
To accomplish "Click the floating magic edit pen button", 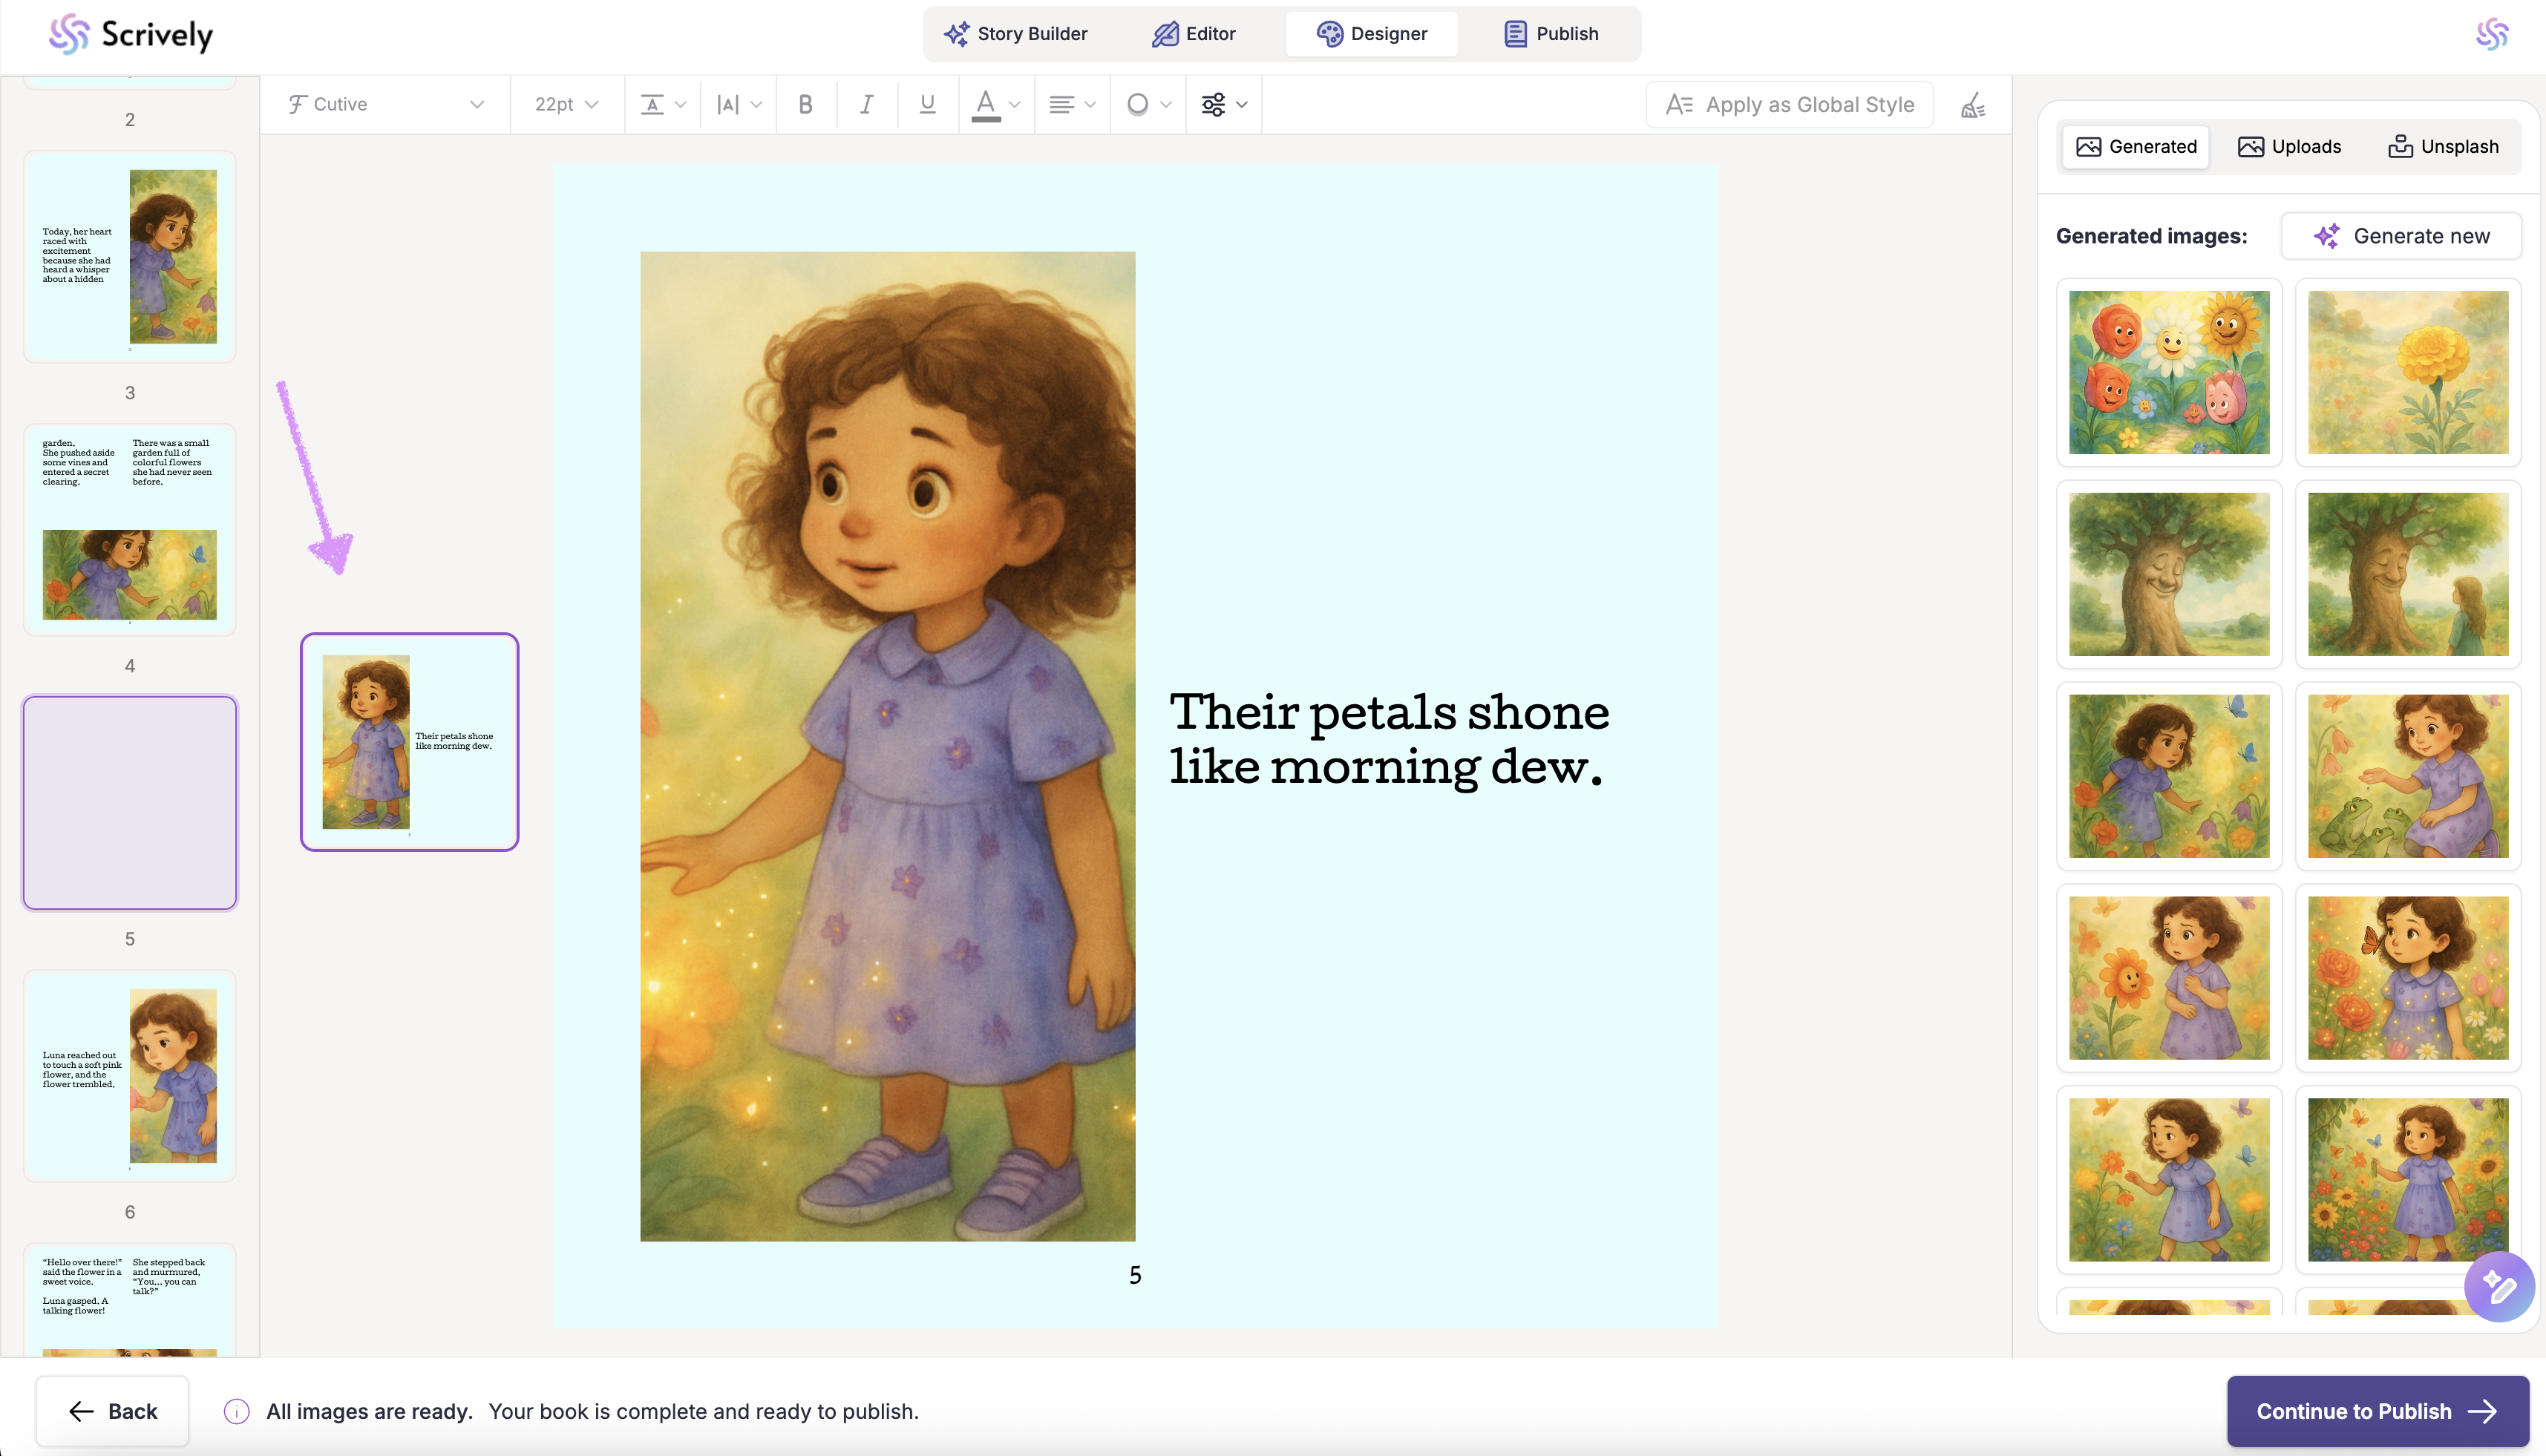I will coord(2498,1286).
